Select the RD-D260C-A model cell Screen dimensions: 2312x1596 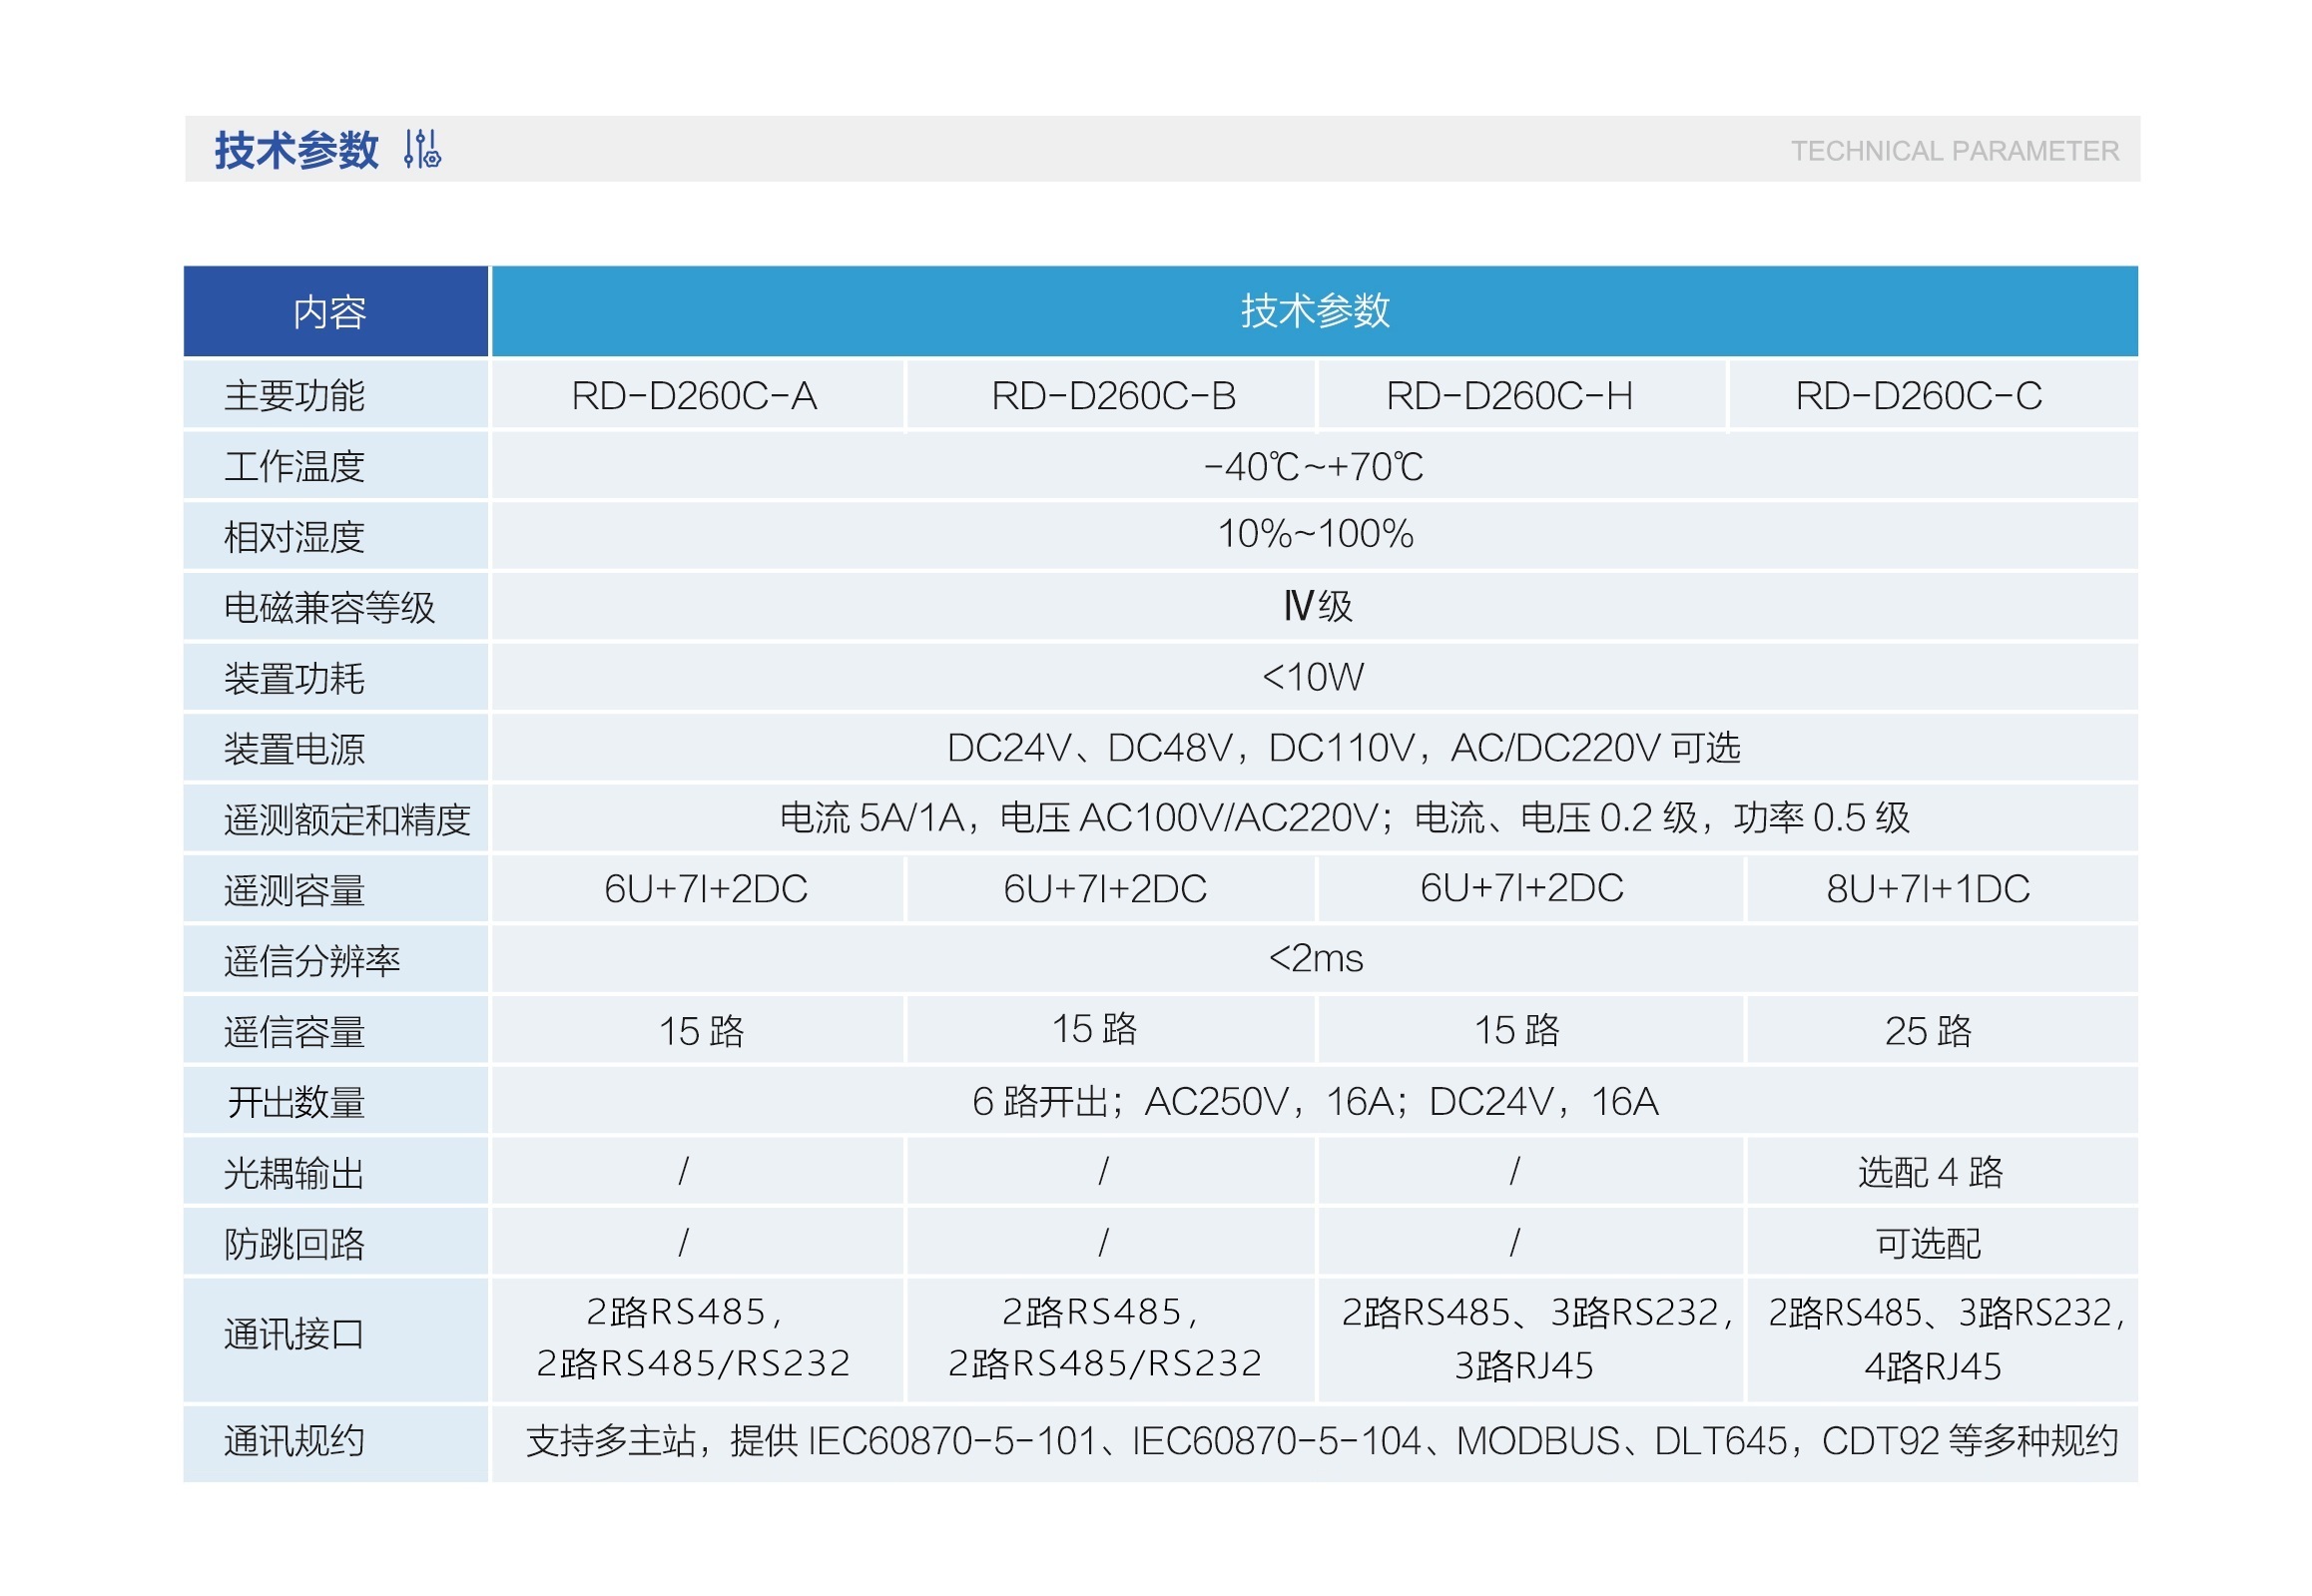click(694, 396)
